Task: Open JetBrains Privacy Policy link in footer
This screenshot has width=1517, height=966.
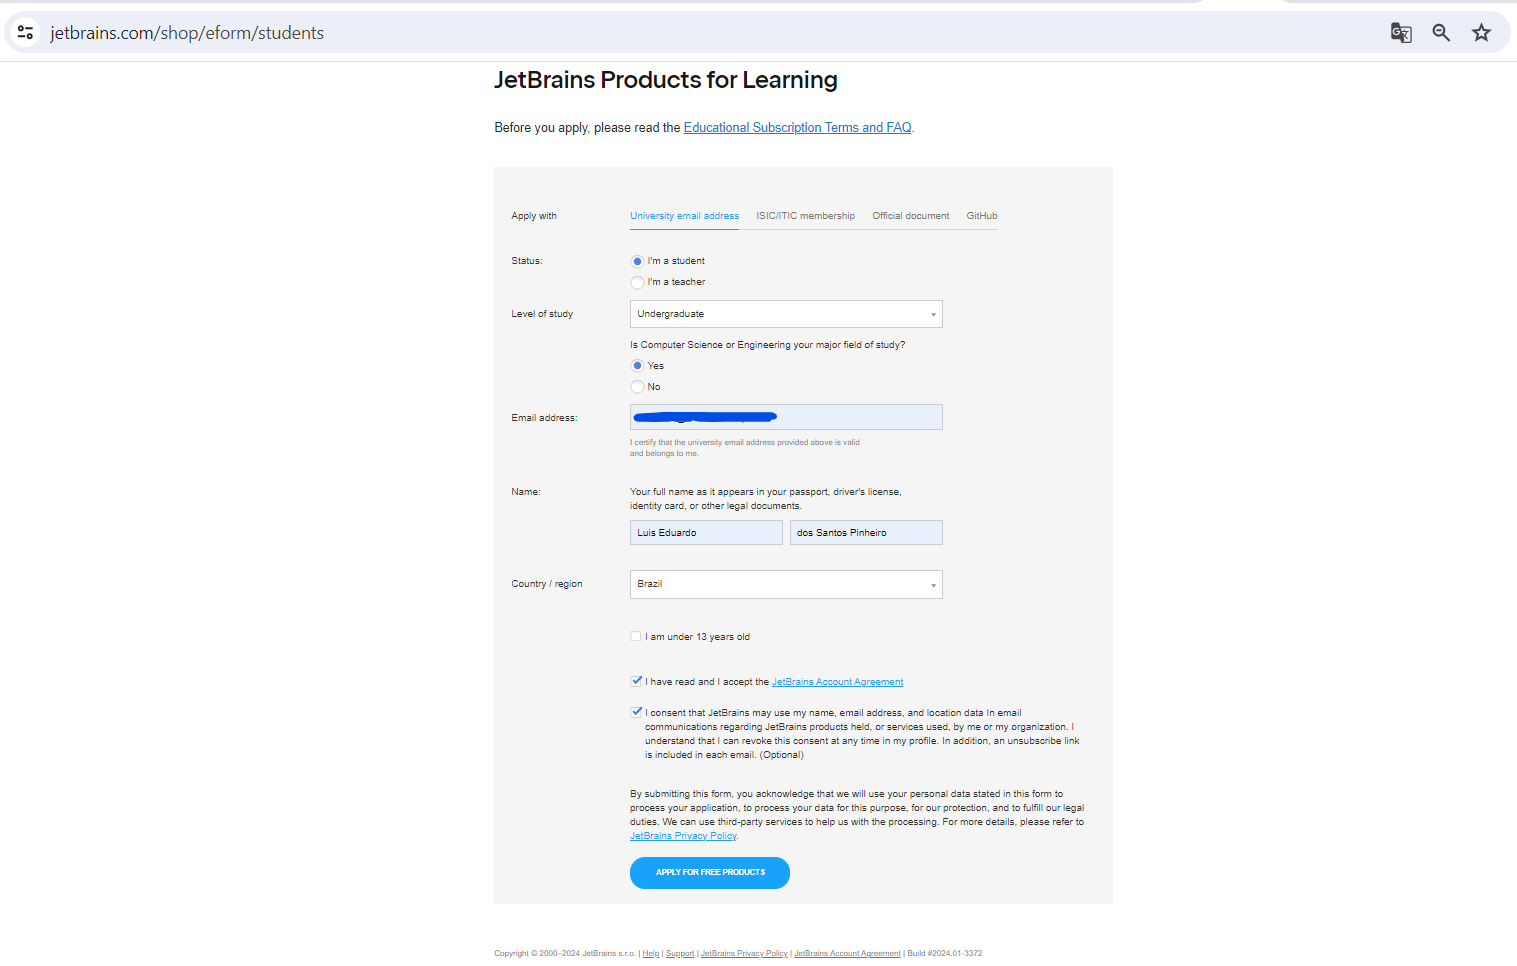Action: point(744,953)
